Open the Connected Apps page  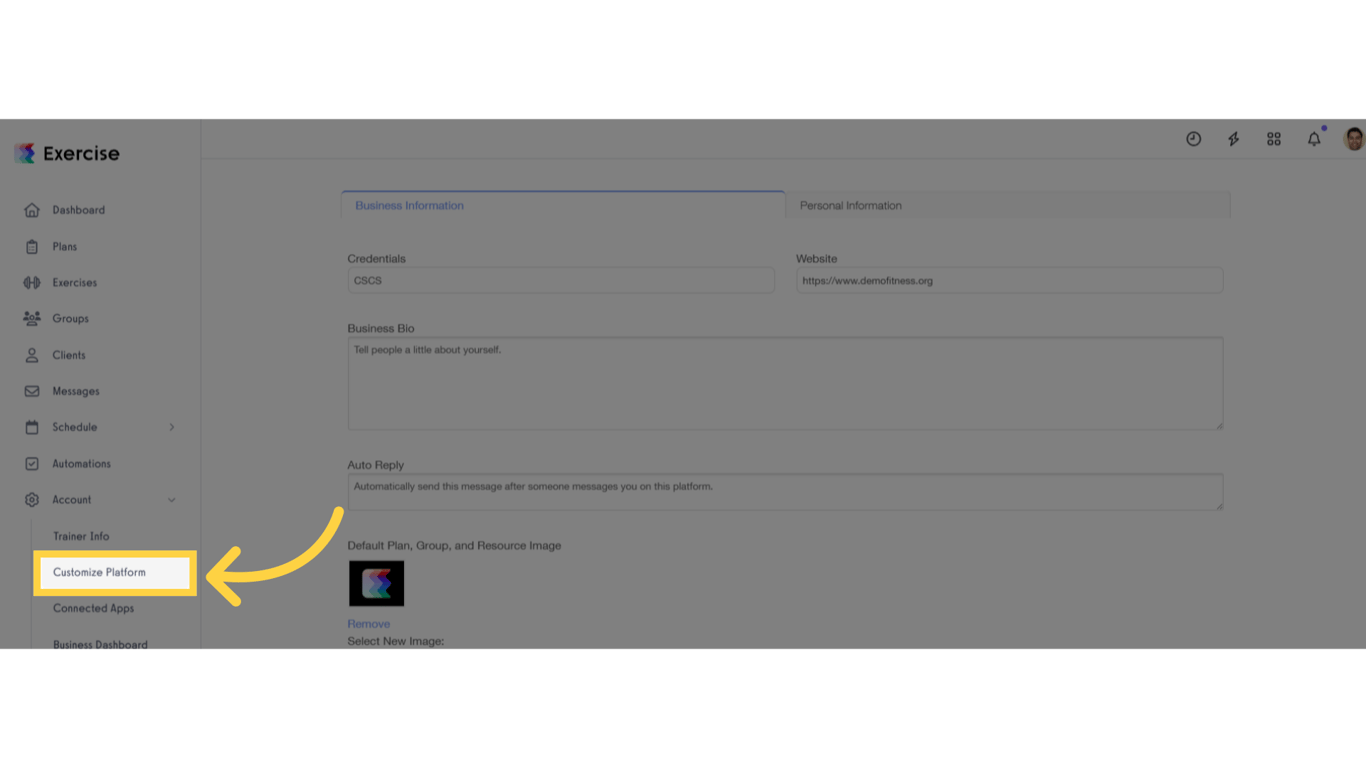[x=93, y=608]
